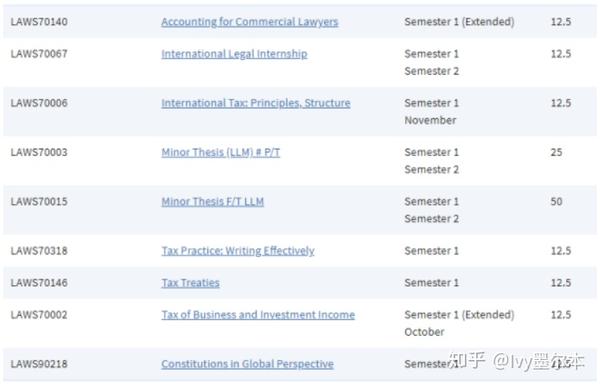Select the LAWS70003 subject code

[x=39, y=153]
